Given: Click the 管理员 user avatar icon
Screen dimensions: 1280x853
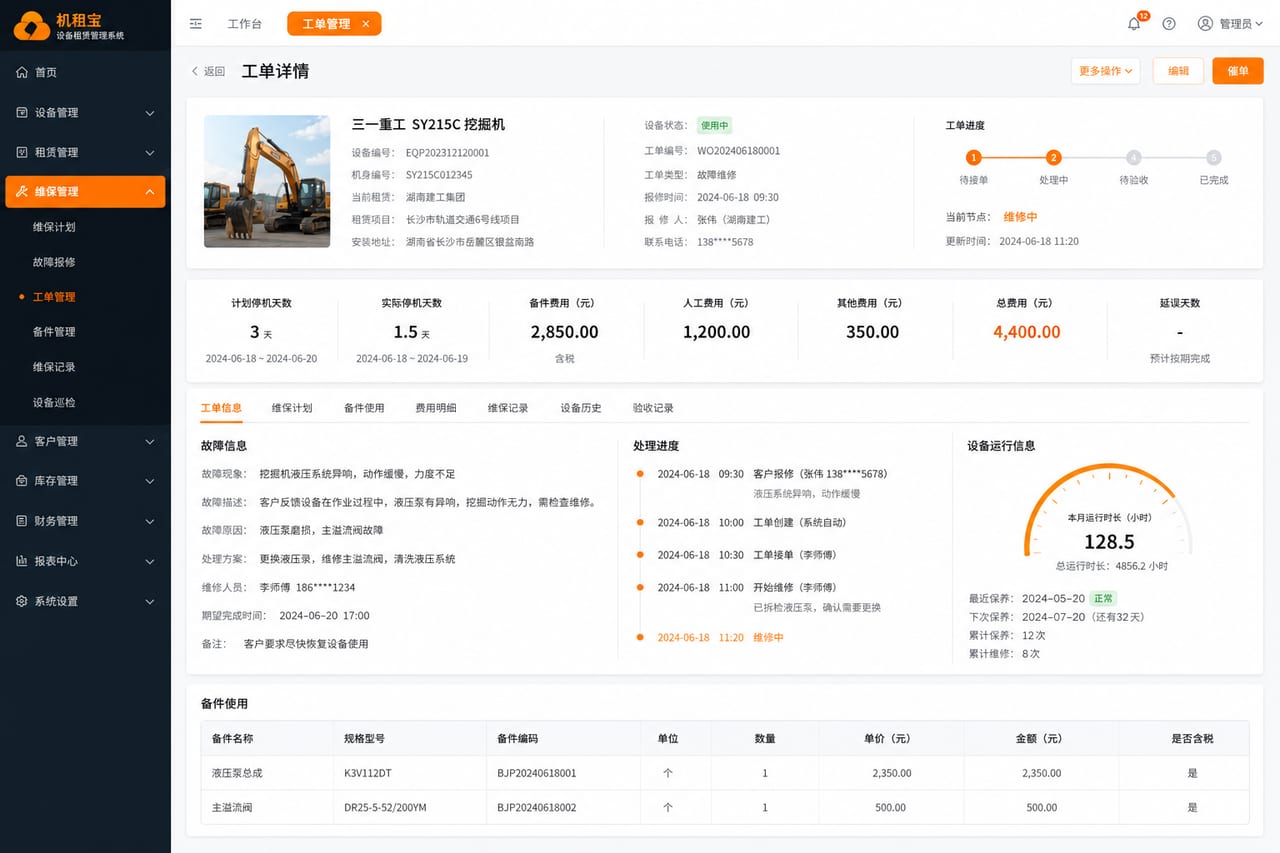Looking at the screenshot, I should pyautogui.click(x=1205, y=24).
